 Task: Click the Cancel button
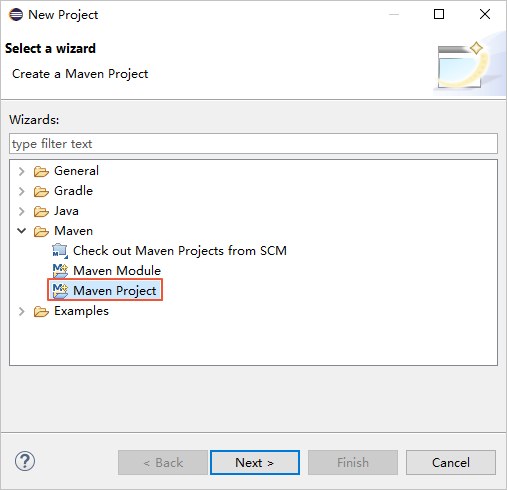(x=451, y=462)
